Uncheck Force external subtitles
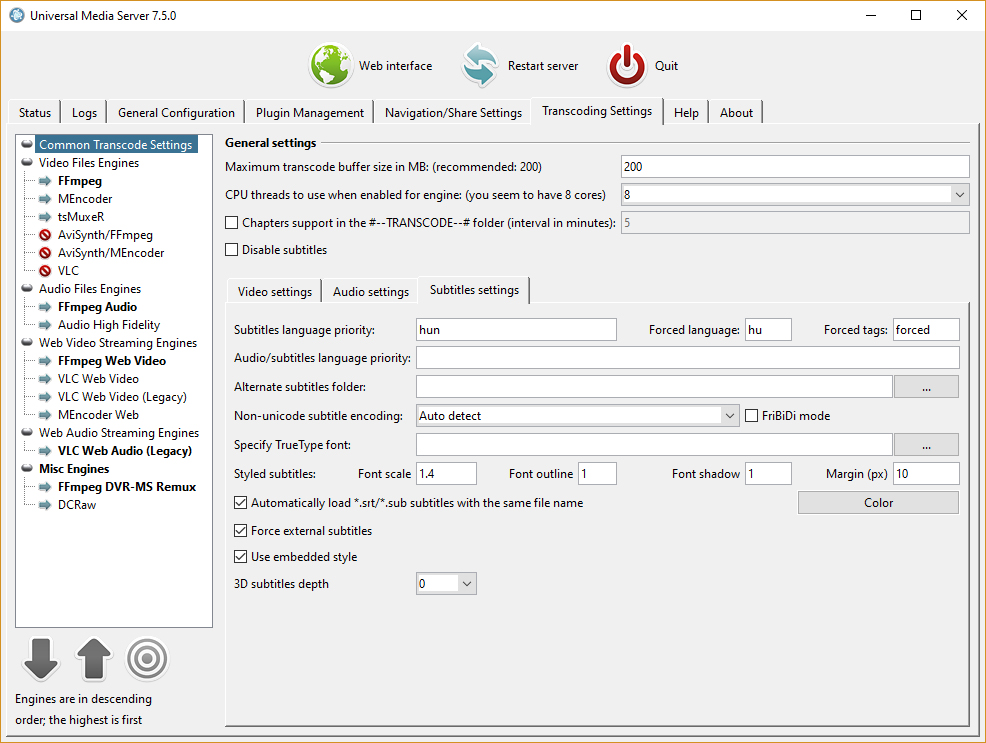This screenshot has width=986, height=743. [240, 531]
